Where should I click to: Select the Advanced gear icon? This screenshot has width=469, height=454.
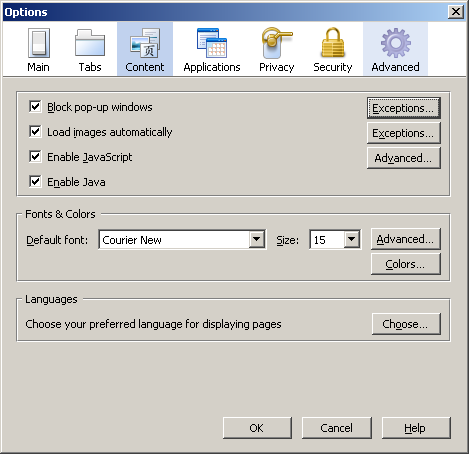pos(396,43)
